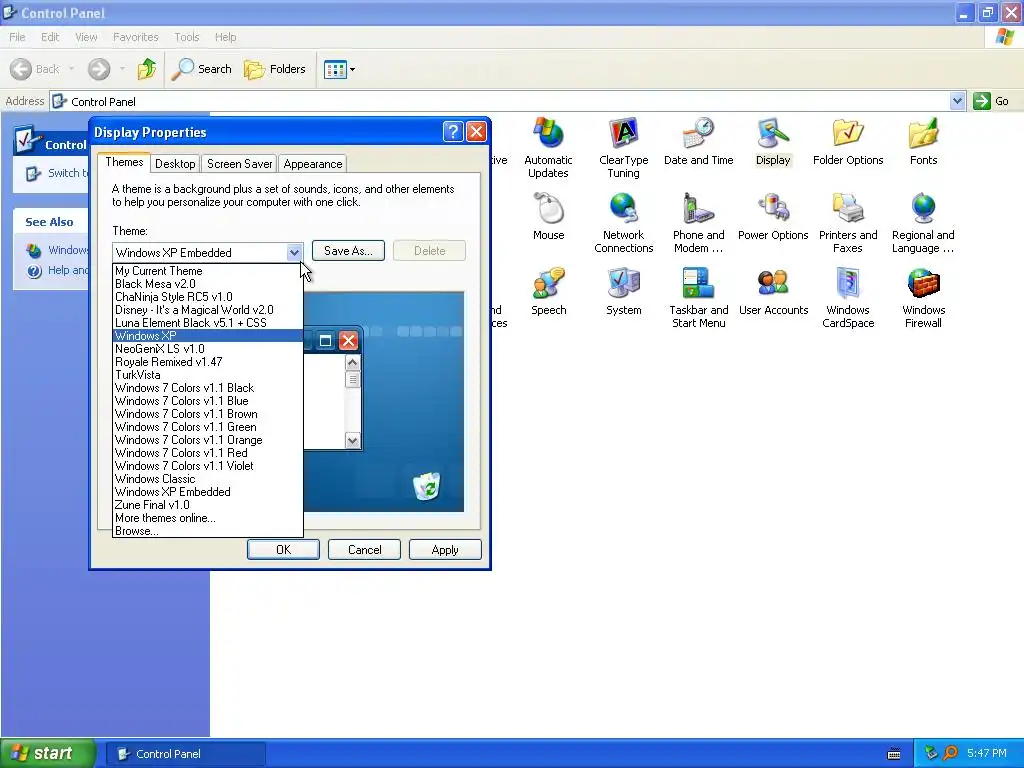Open Mouse settings icon
The height and width of the screenshot is (768, 1024).
pyautogui.click(x=548, y=216)
